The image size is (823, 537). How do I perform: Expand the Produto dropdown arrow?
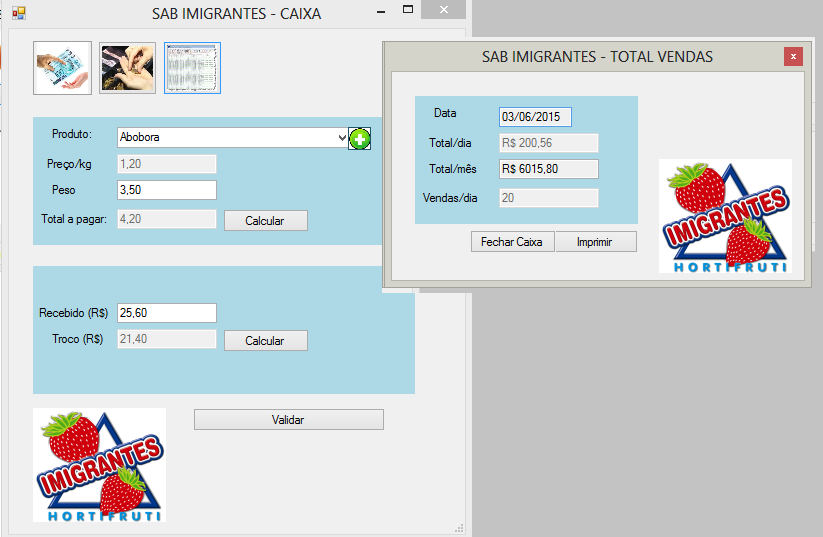342,138
